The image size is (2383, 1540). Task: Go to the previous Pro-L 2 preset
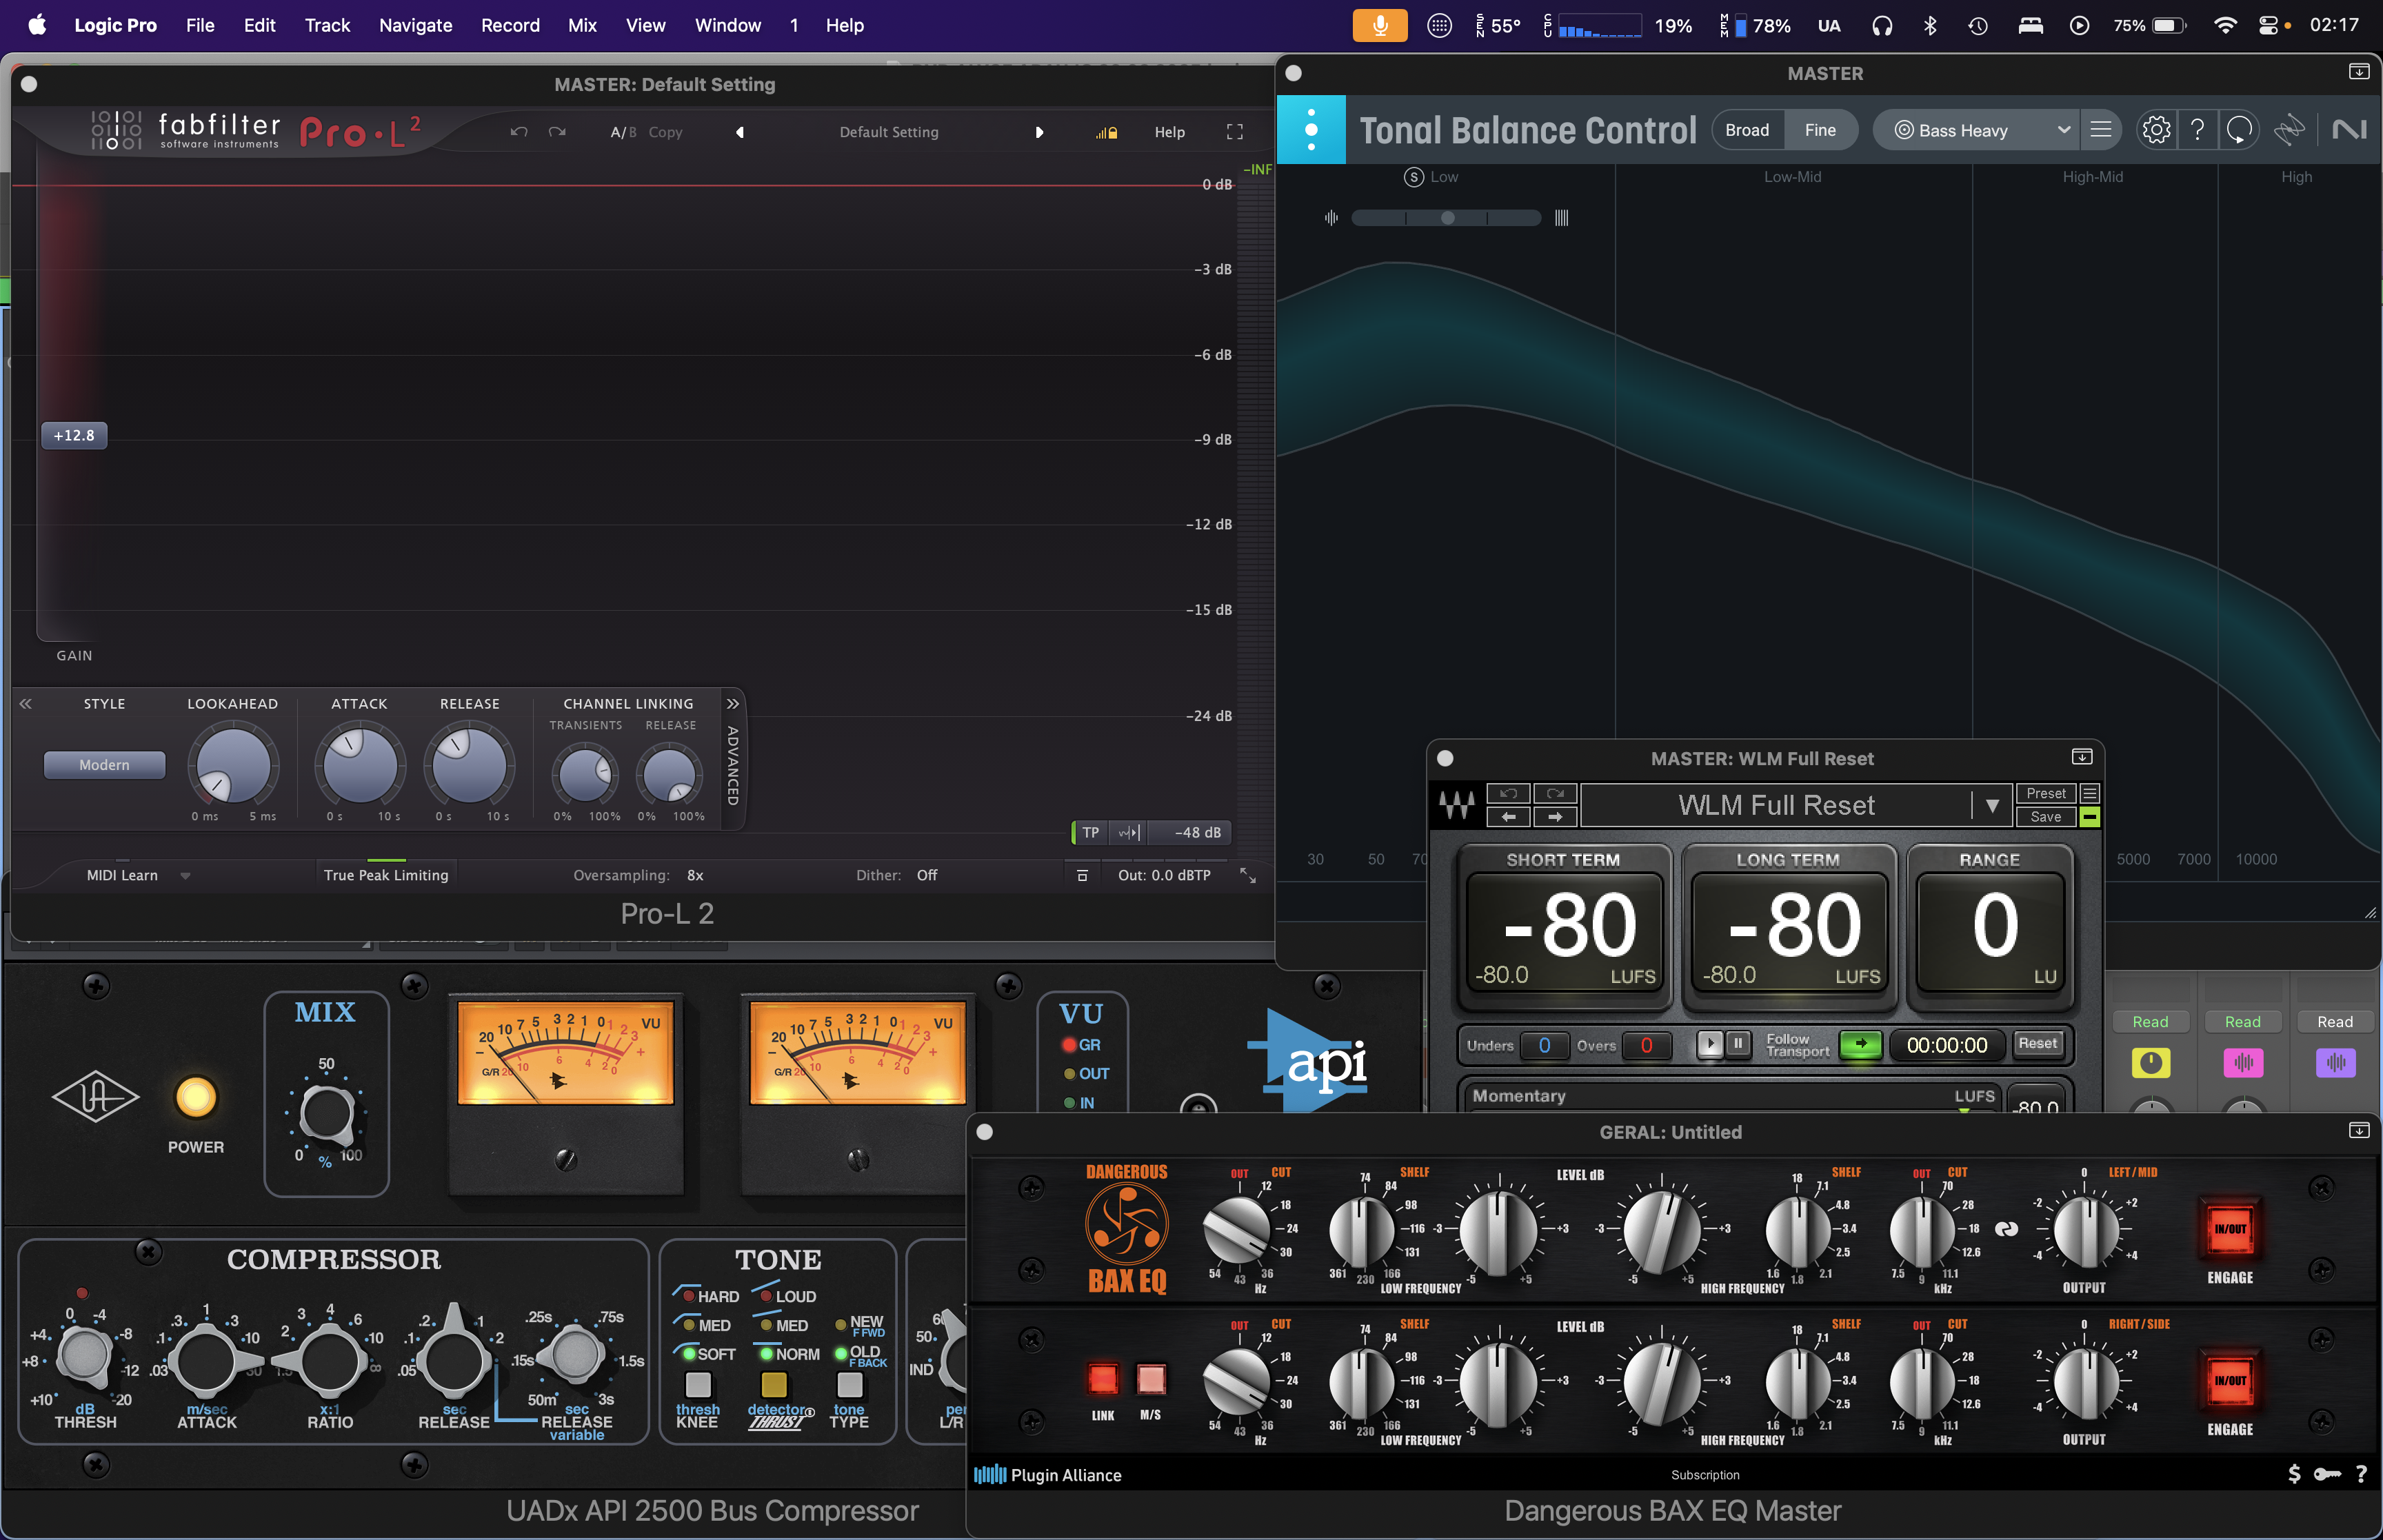pos(740,132)
